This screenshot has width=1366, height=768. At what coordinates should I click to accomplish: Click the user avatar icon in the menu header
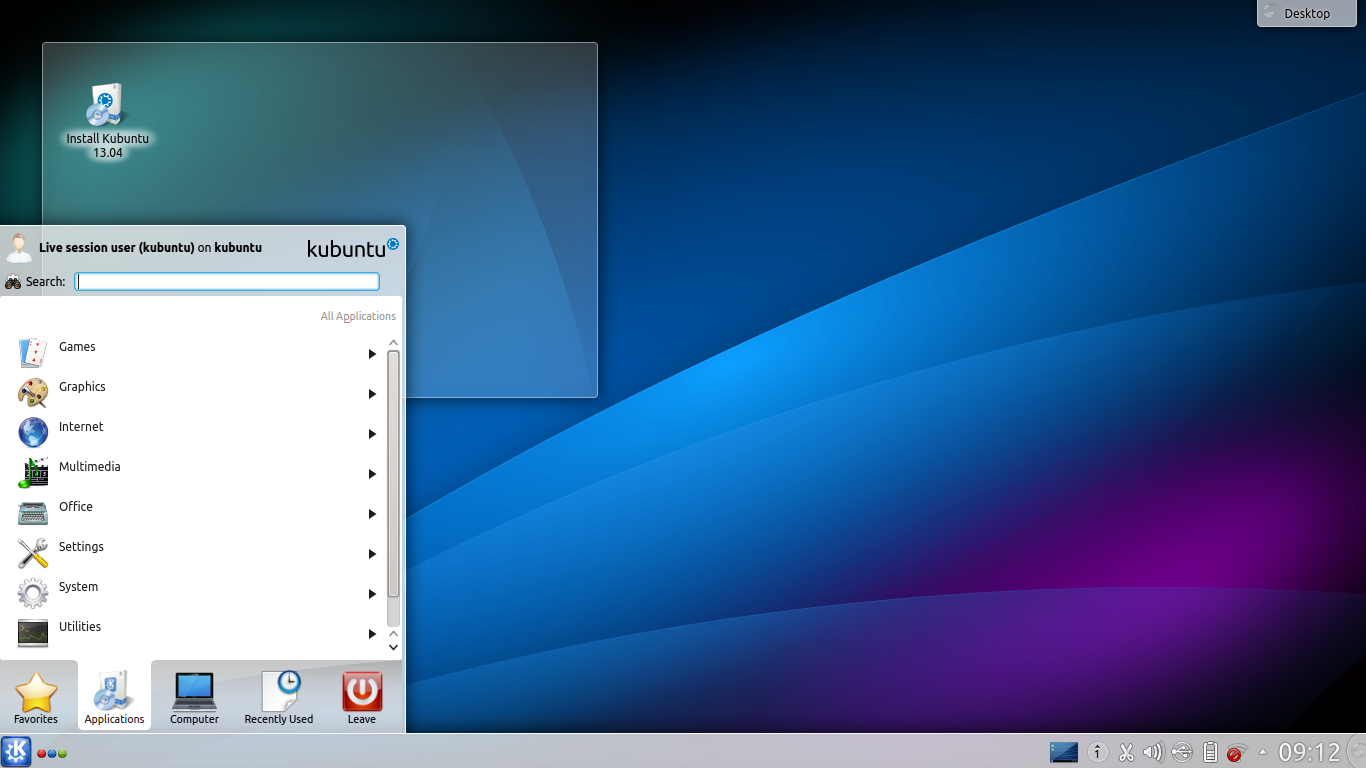tap(18, 248)
